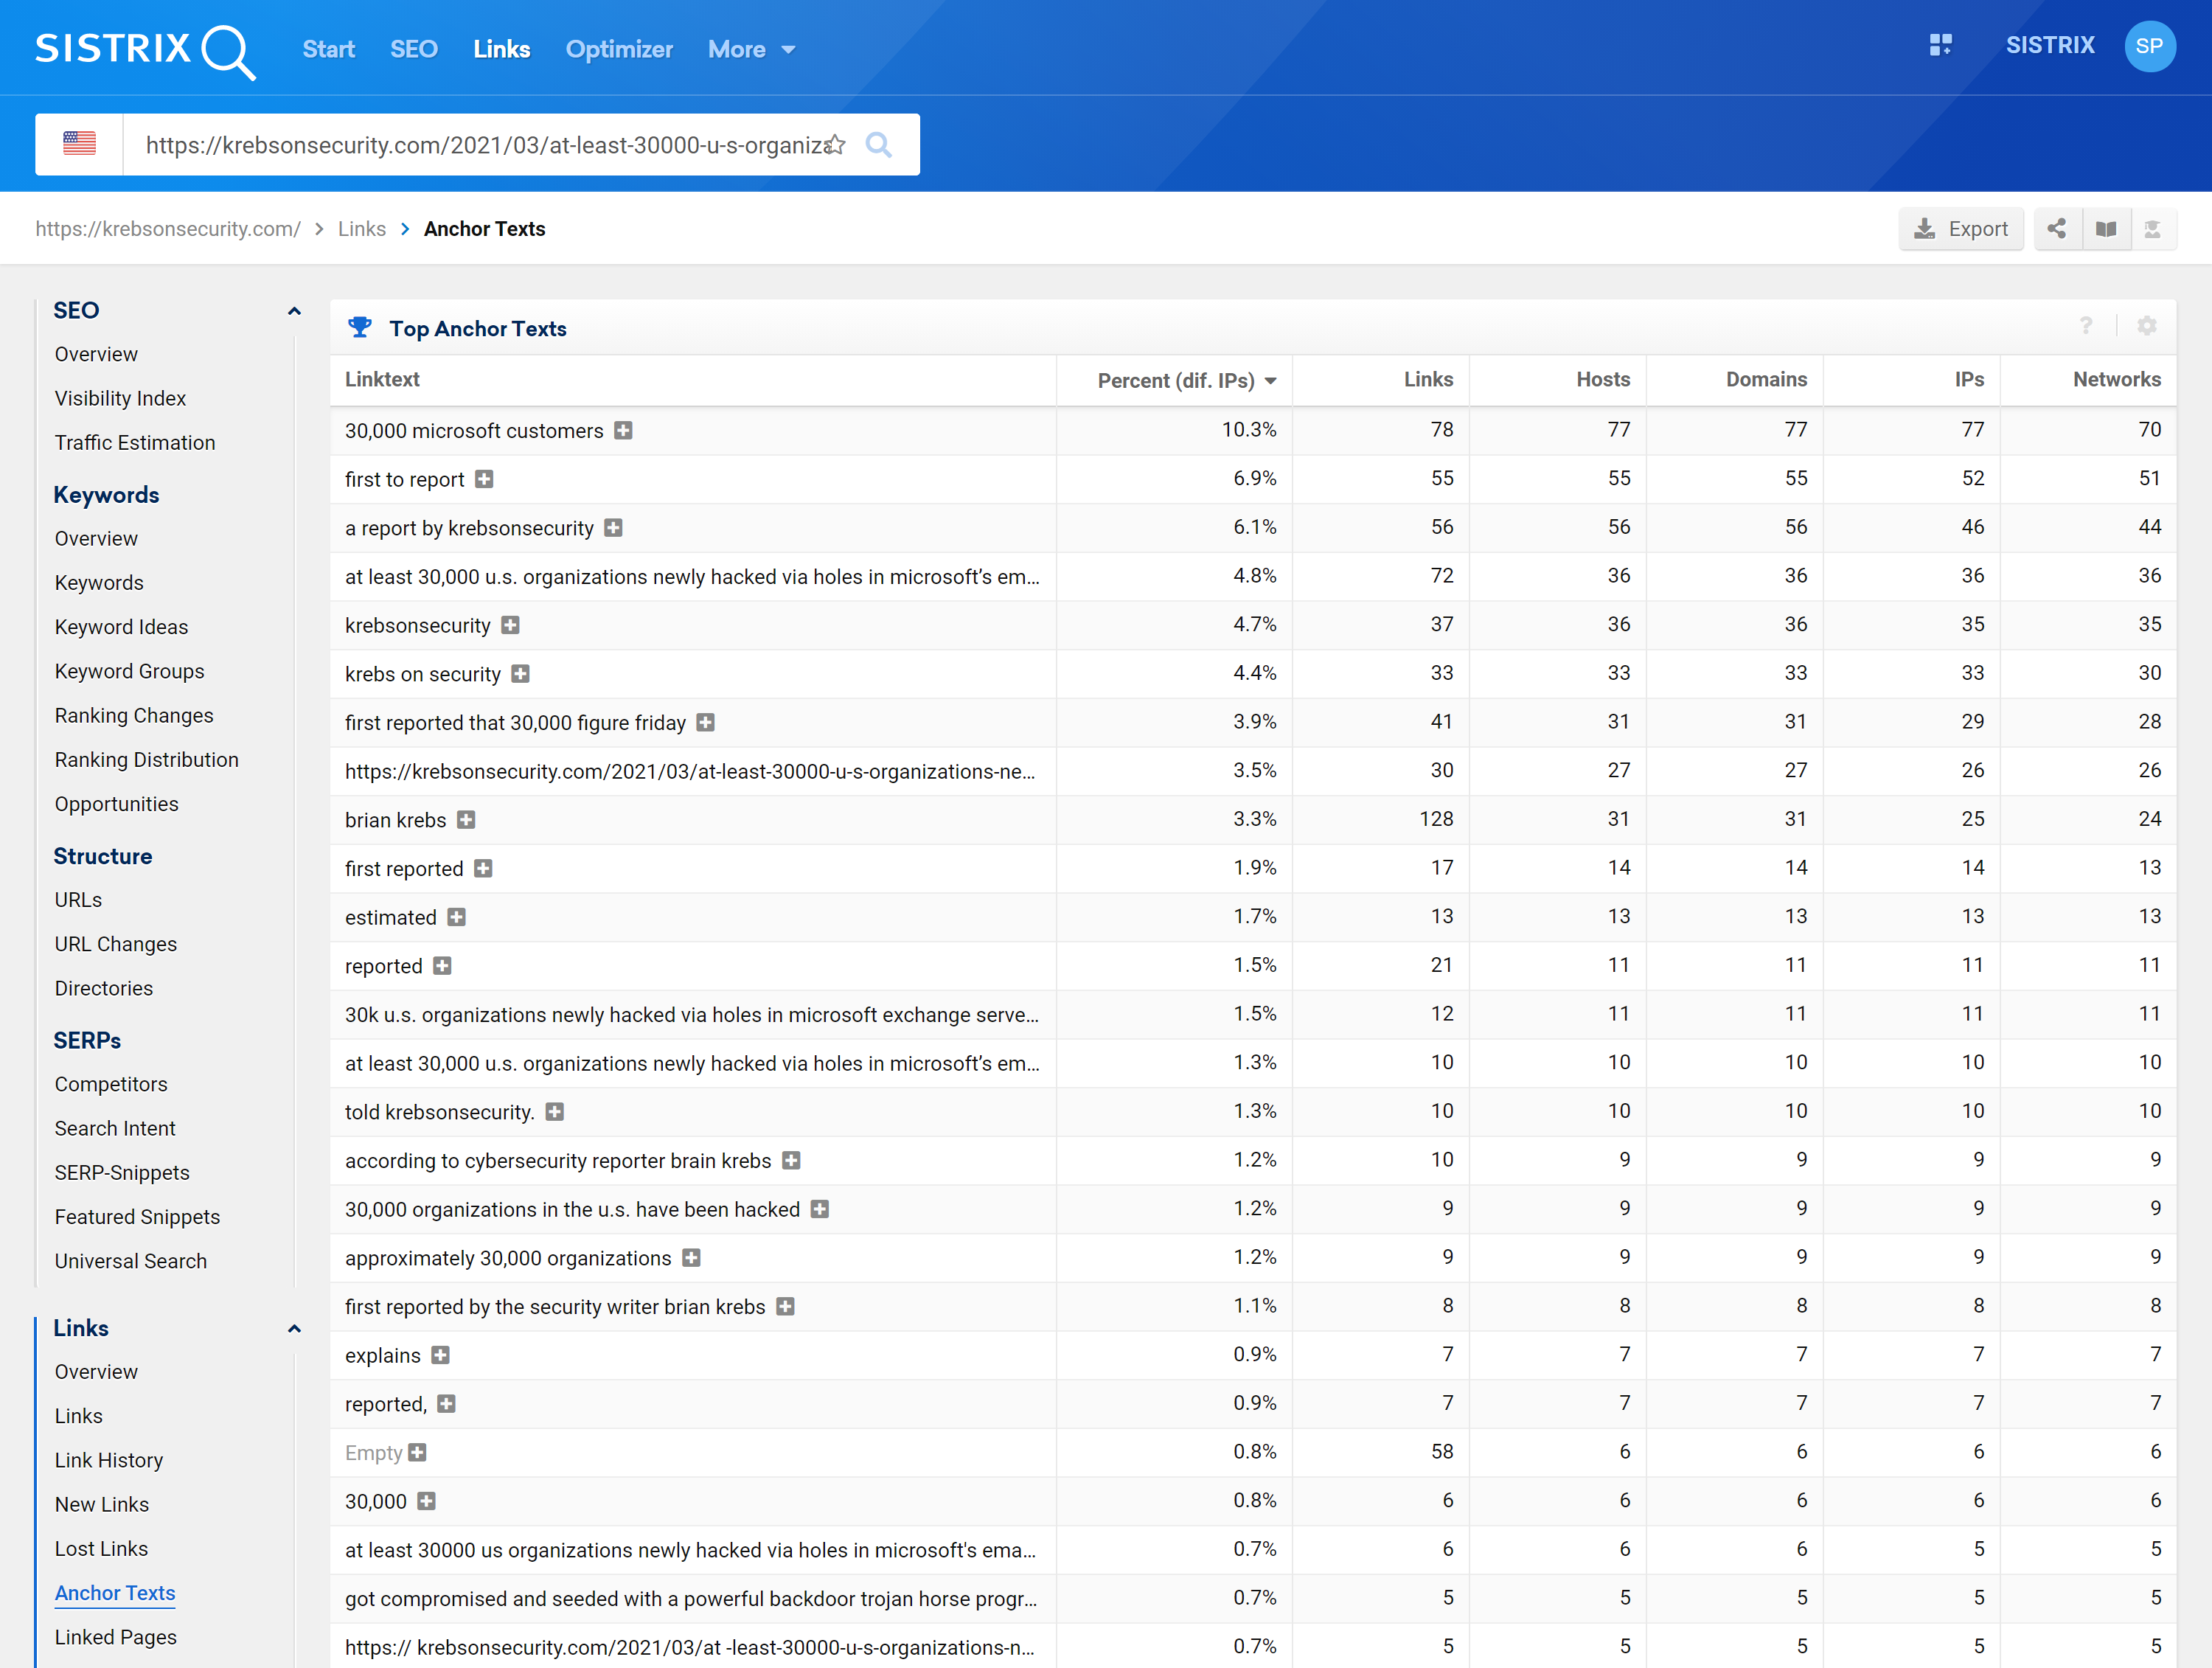Expand plus icon for 30,000 row
Screen dimensions: 2212x1668
pyautogui.click(x=426, y=1501)
